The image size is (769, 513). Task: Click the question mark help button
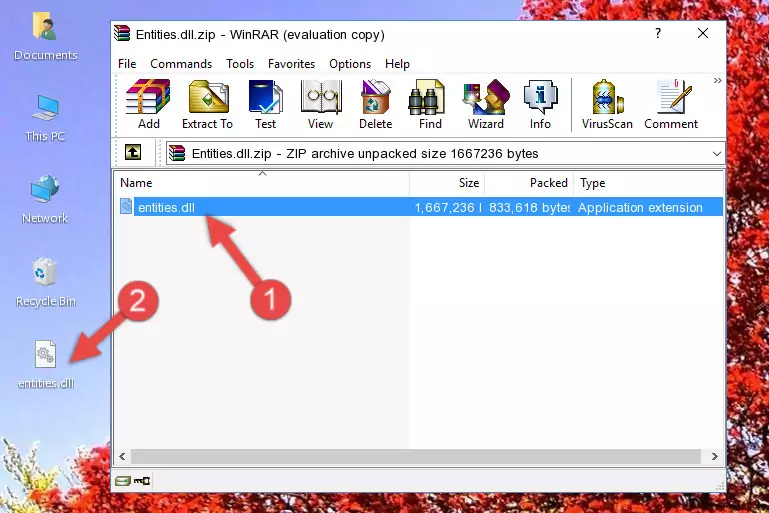click(658, 33)
